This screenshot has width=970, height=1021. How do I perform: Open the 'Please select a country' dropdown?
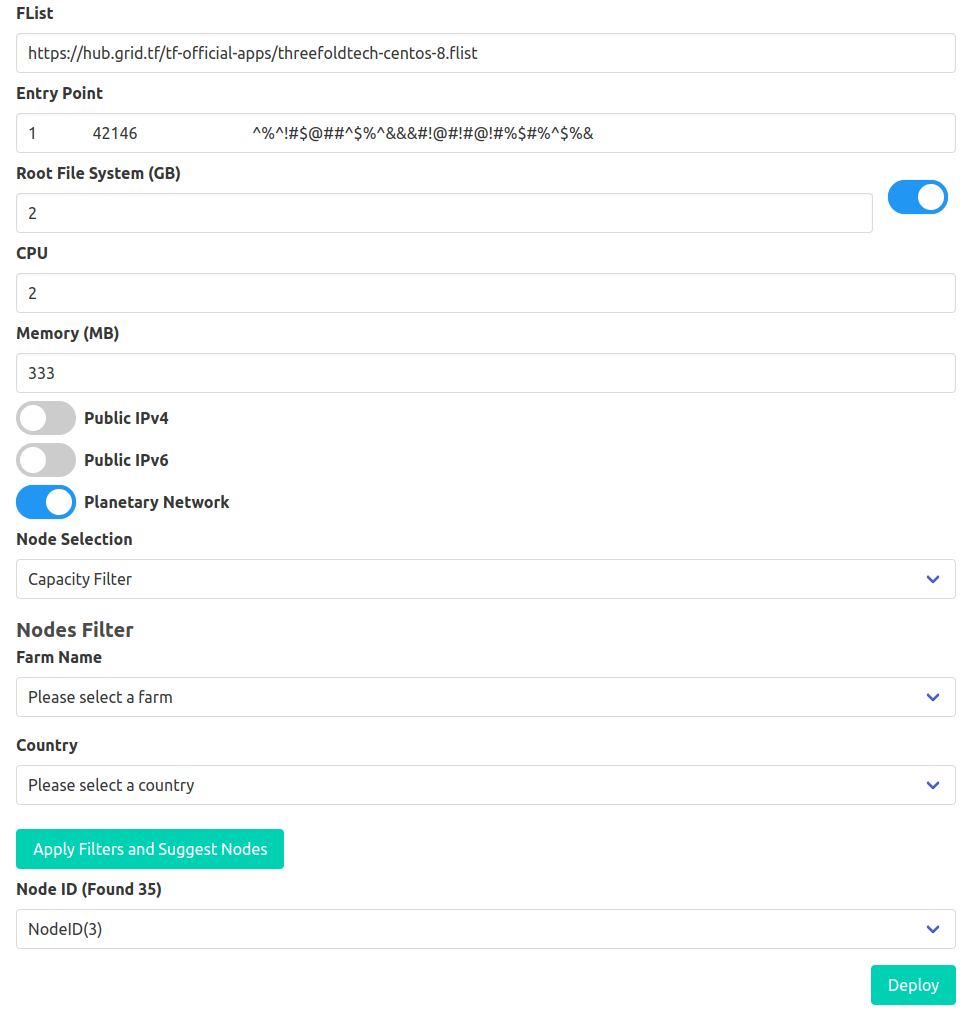click(485, 785)
